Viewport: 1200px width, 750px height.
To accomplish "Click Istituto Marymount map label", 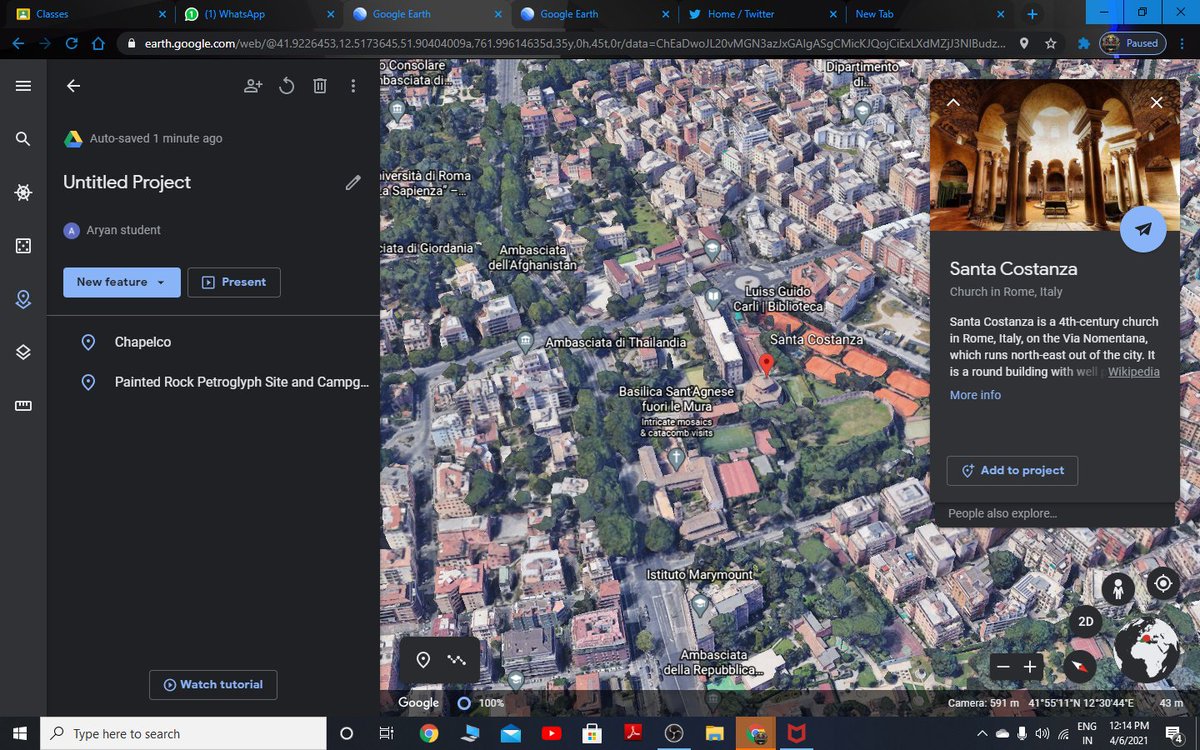I will (x=700, y=575).
